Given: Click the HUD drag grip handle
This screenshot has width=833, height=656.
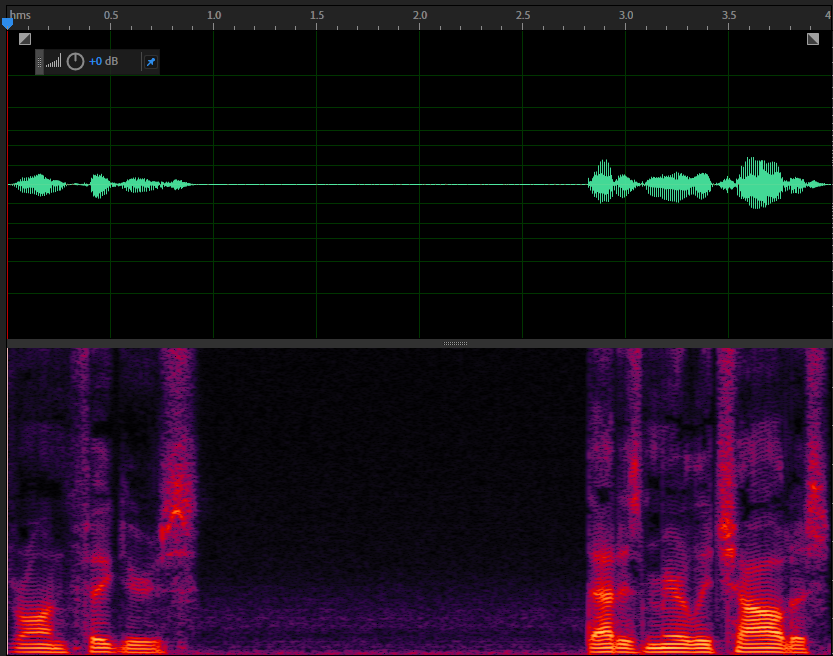Looking at the screenshot, I should pyautogui.click(x=40, y=62).
